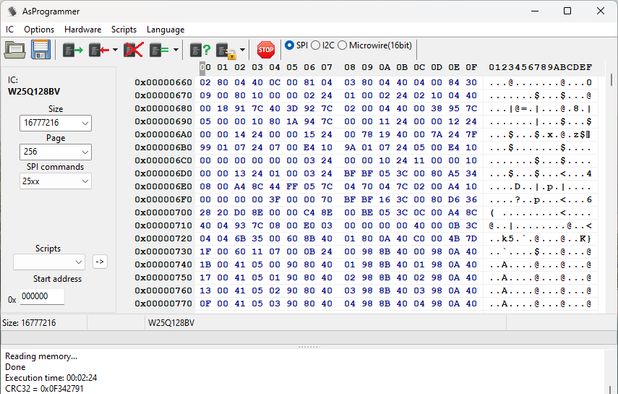Open the Scripts menu

pos(124,30)
